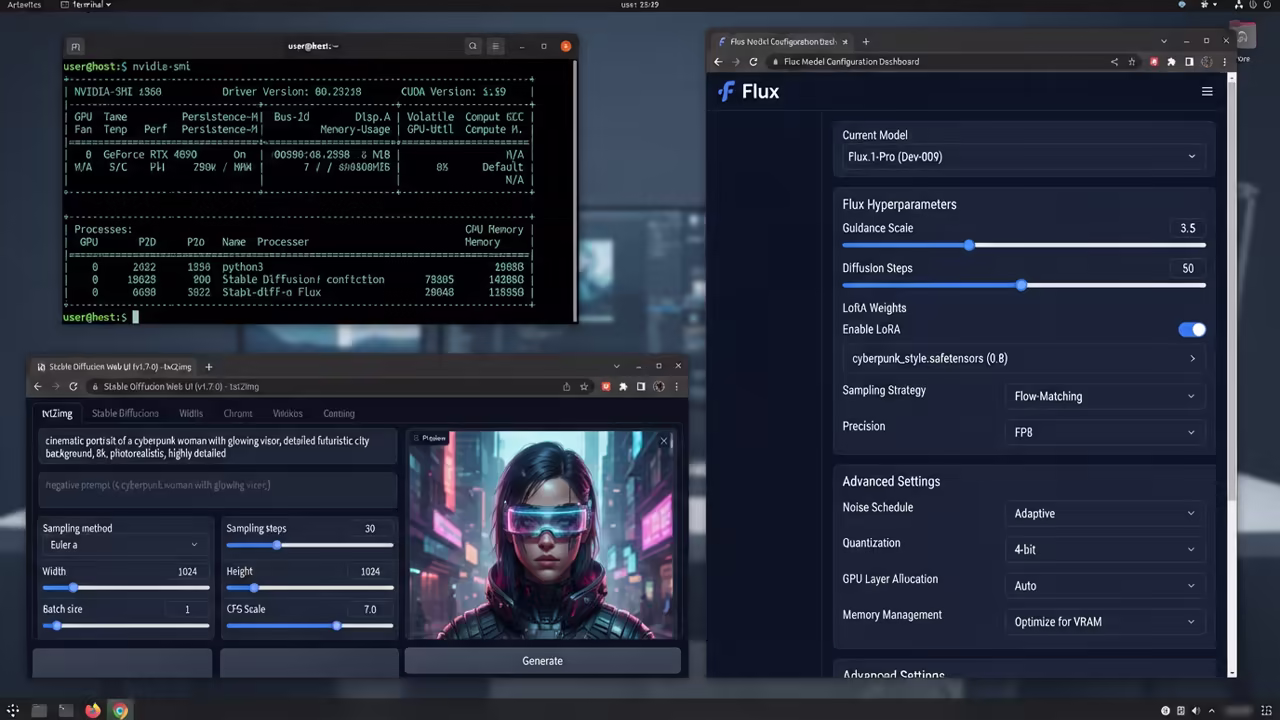Open the application launcher on the taskbar
Viewport: 1280px width, 720px height.
[13, 710]
